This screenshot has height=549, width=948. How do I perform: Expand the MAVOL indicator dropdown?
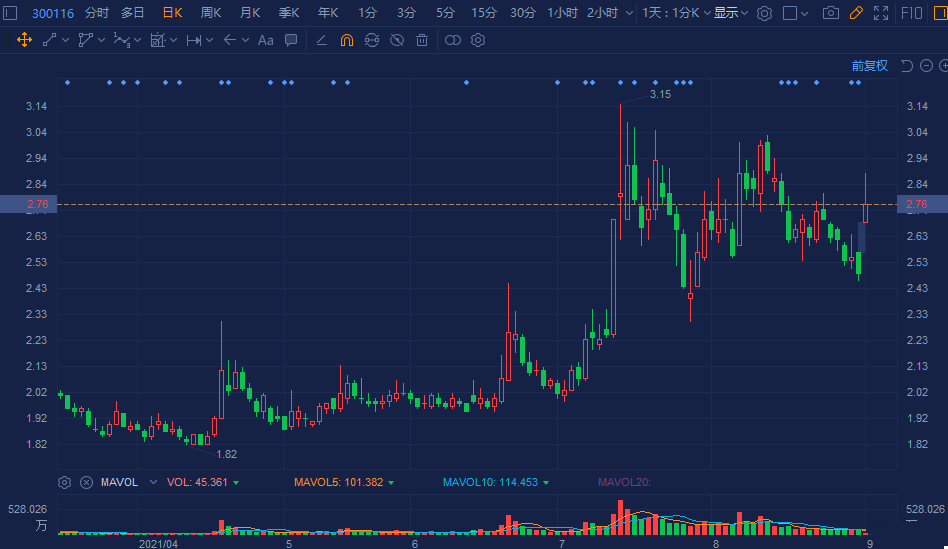(x=153, y=482)
